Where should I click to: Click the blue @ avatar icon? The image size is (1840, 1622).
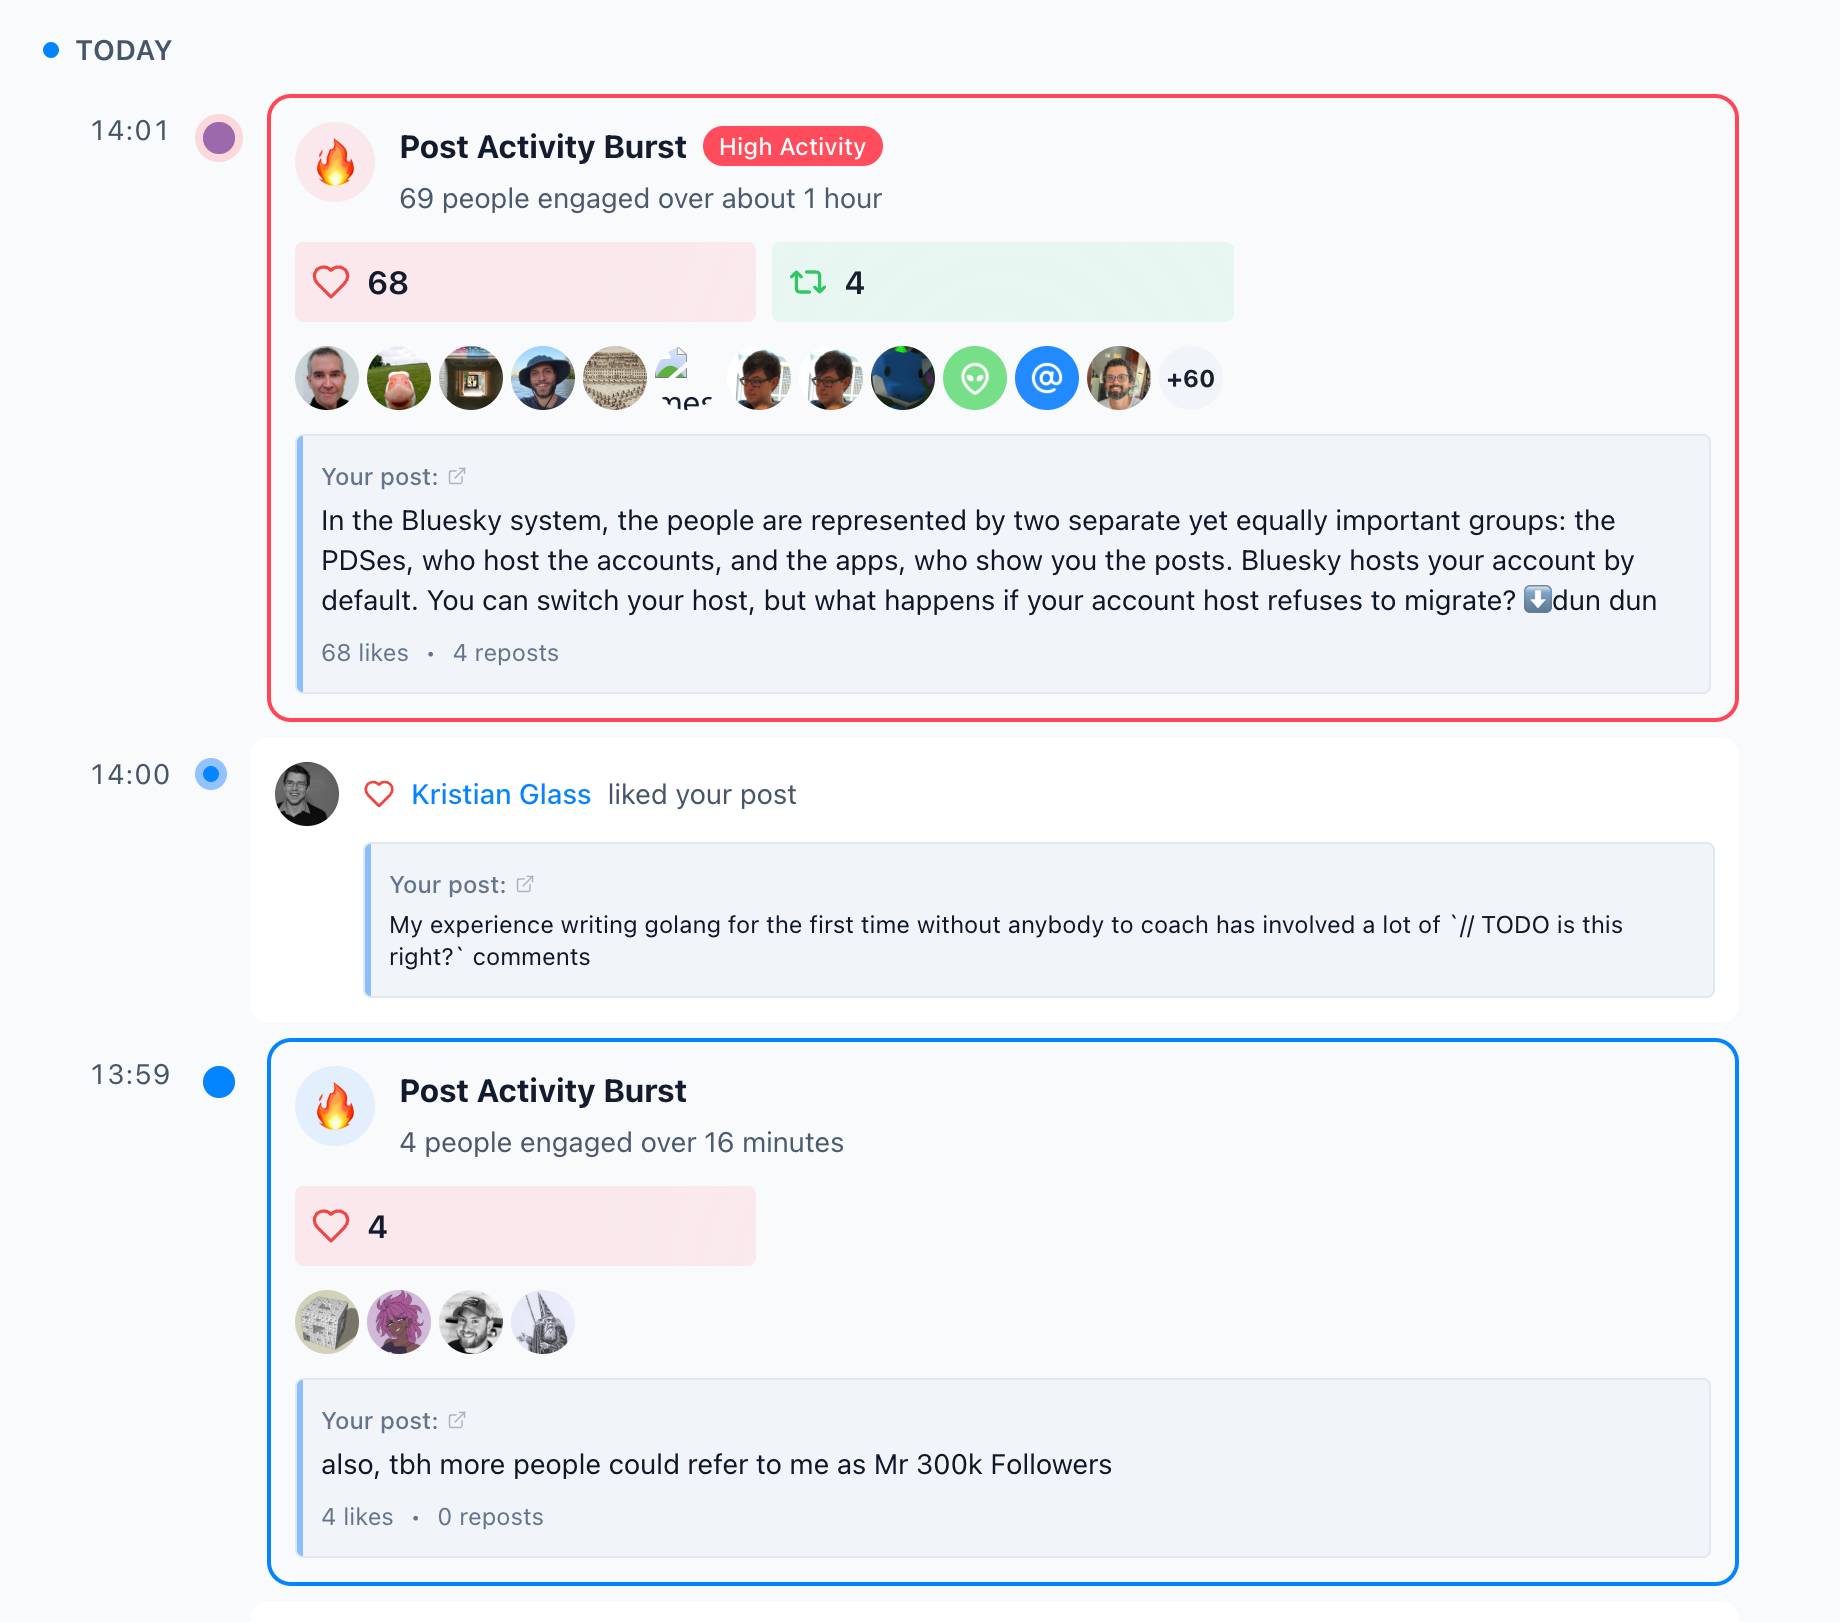1047,379
